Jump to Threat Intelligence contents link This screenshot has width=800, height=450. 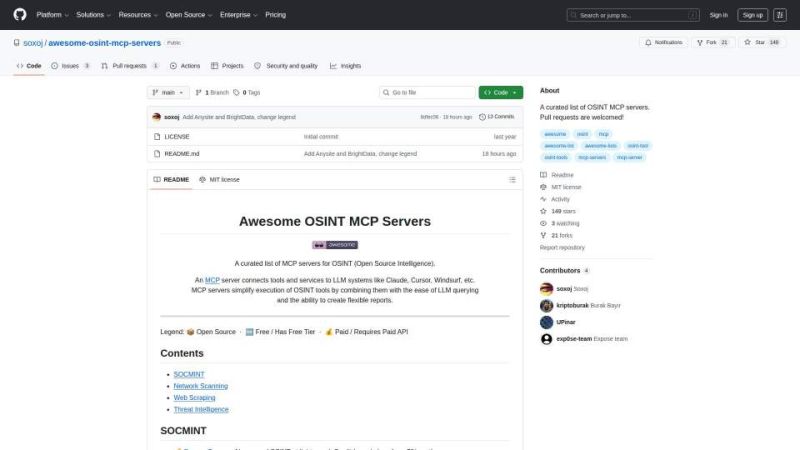[201, 410]
